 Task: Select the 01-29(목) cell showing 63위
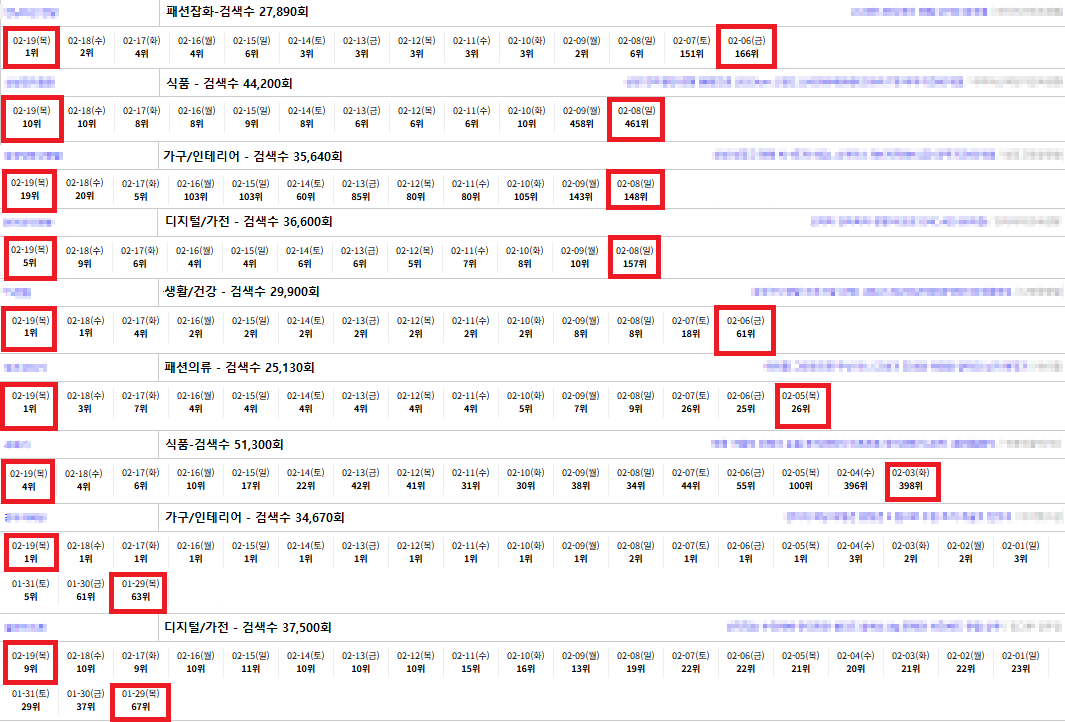(140, 589)
